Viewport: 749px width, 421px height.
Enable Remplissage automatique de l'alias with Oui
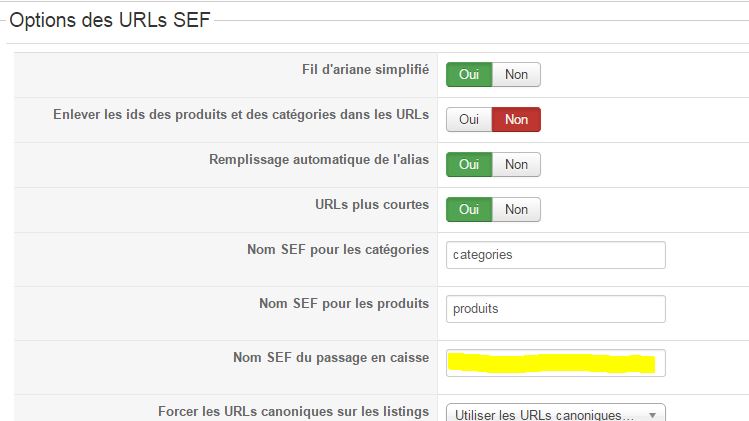pyautogui.click(x=469, y=164)
